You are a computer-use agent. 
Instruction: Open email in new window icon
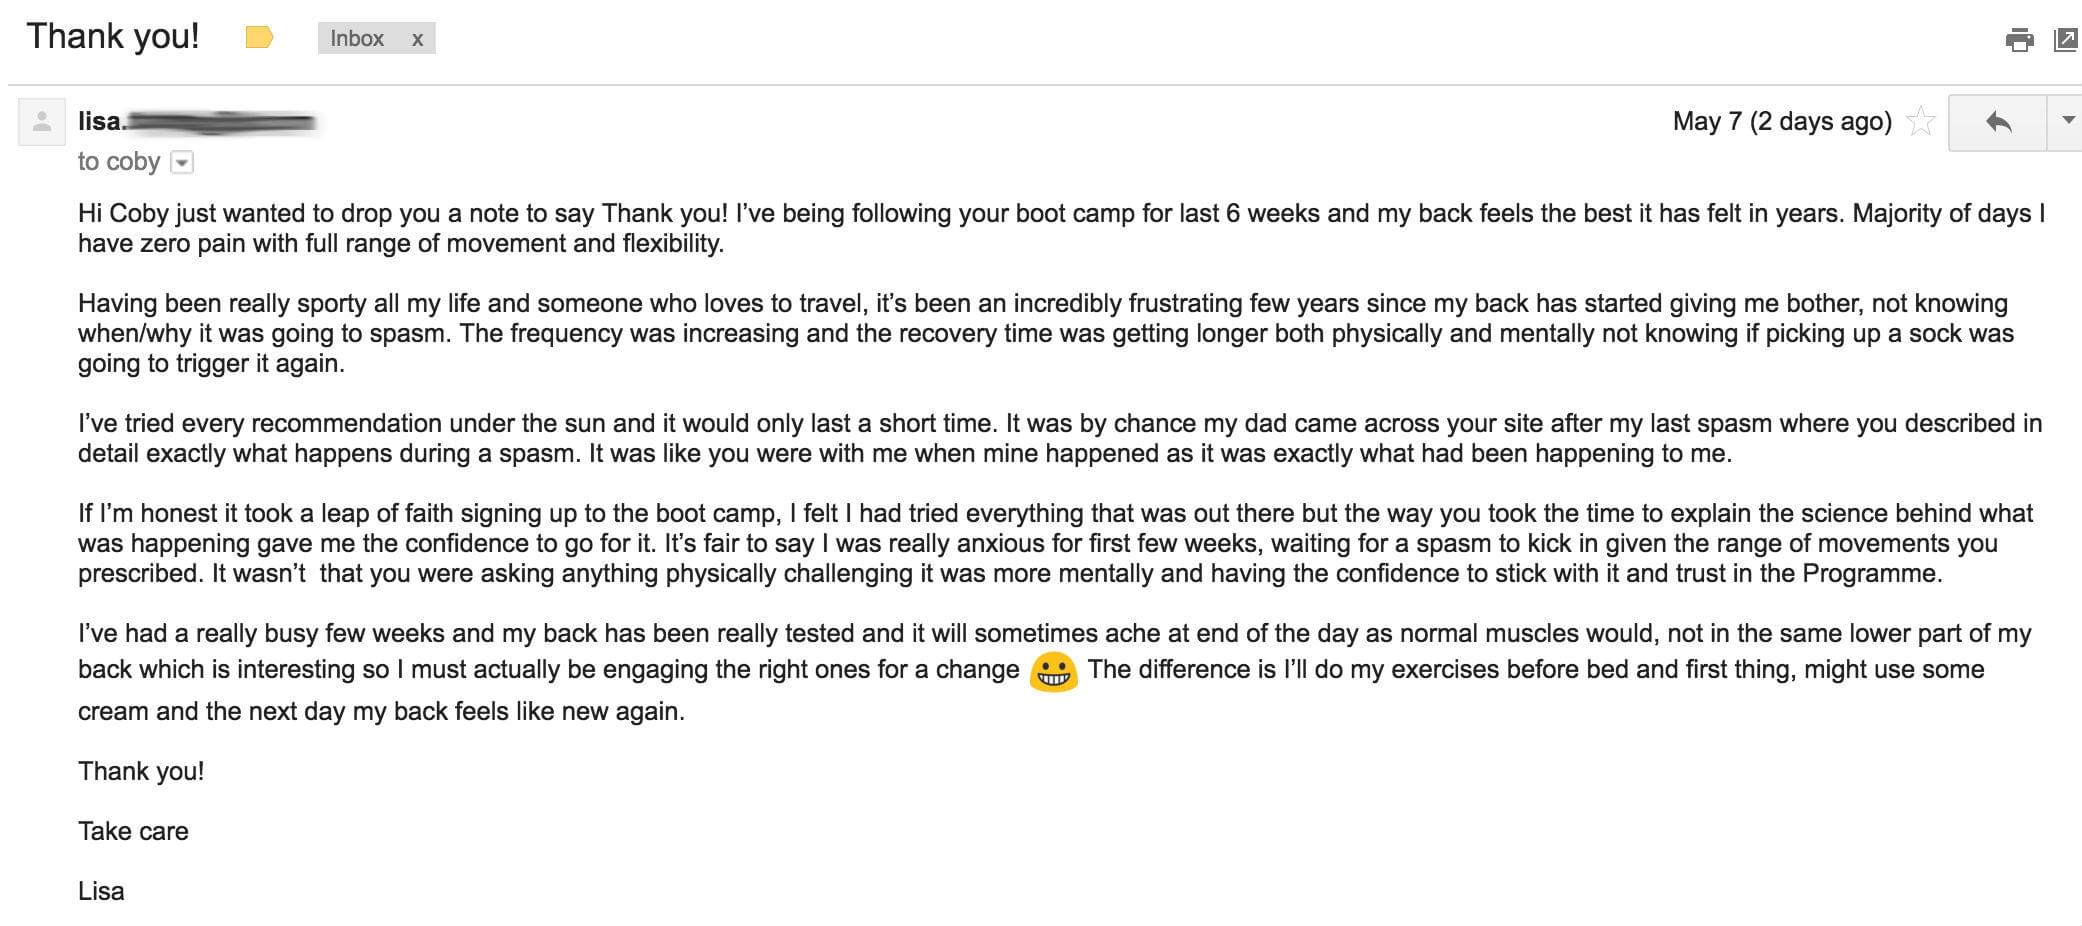[x=2066, y=40]
